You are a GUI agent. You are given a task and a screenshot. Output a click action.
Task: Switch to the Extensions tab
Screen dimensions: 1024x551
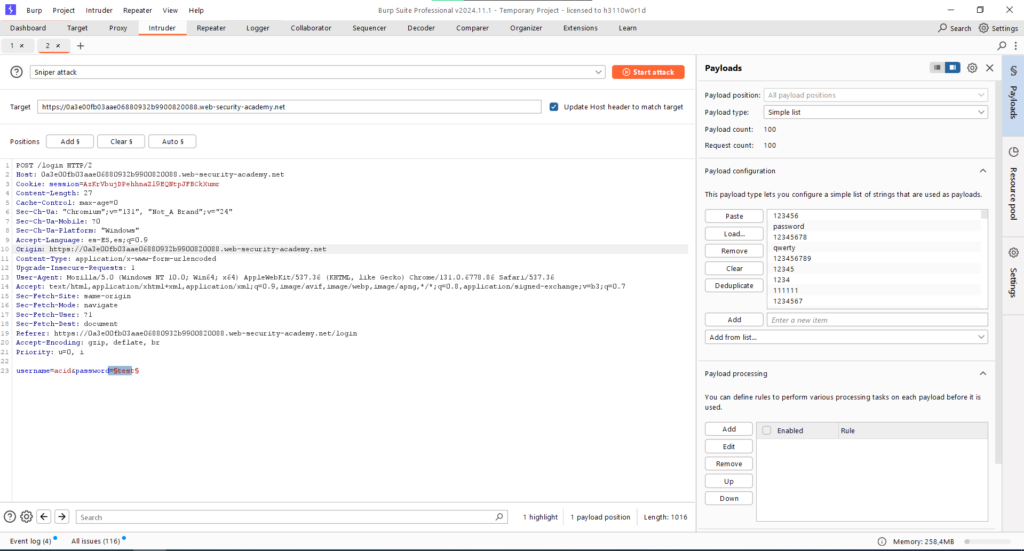coord(581,28)
